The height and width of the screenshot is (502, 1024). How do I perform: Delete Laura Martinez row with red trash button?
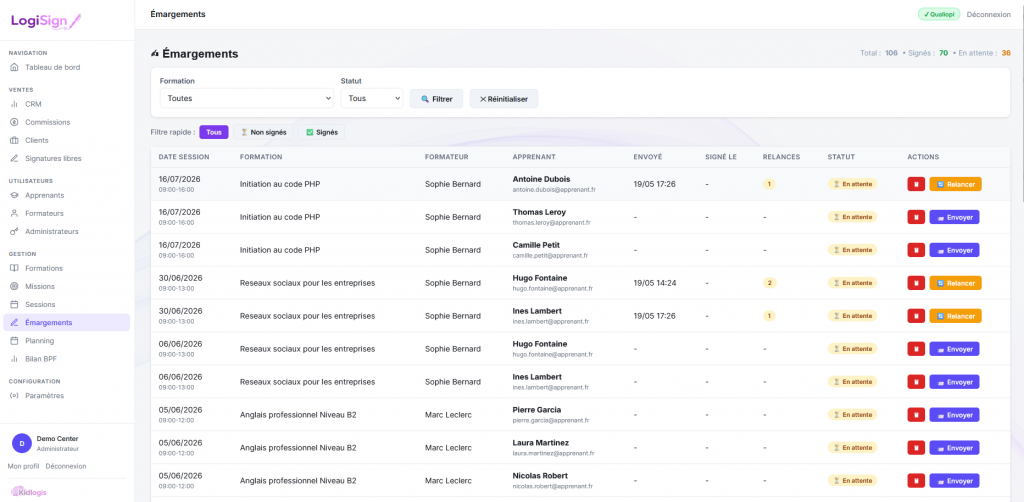point(916,448)
